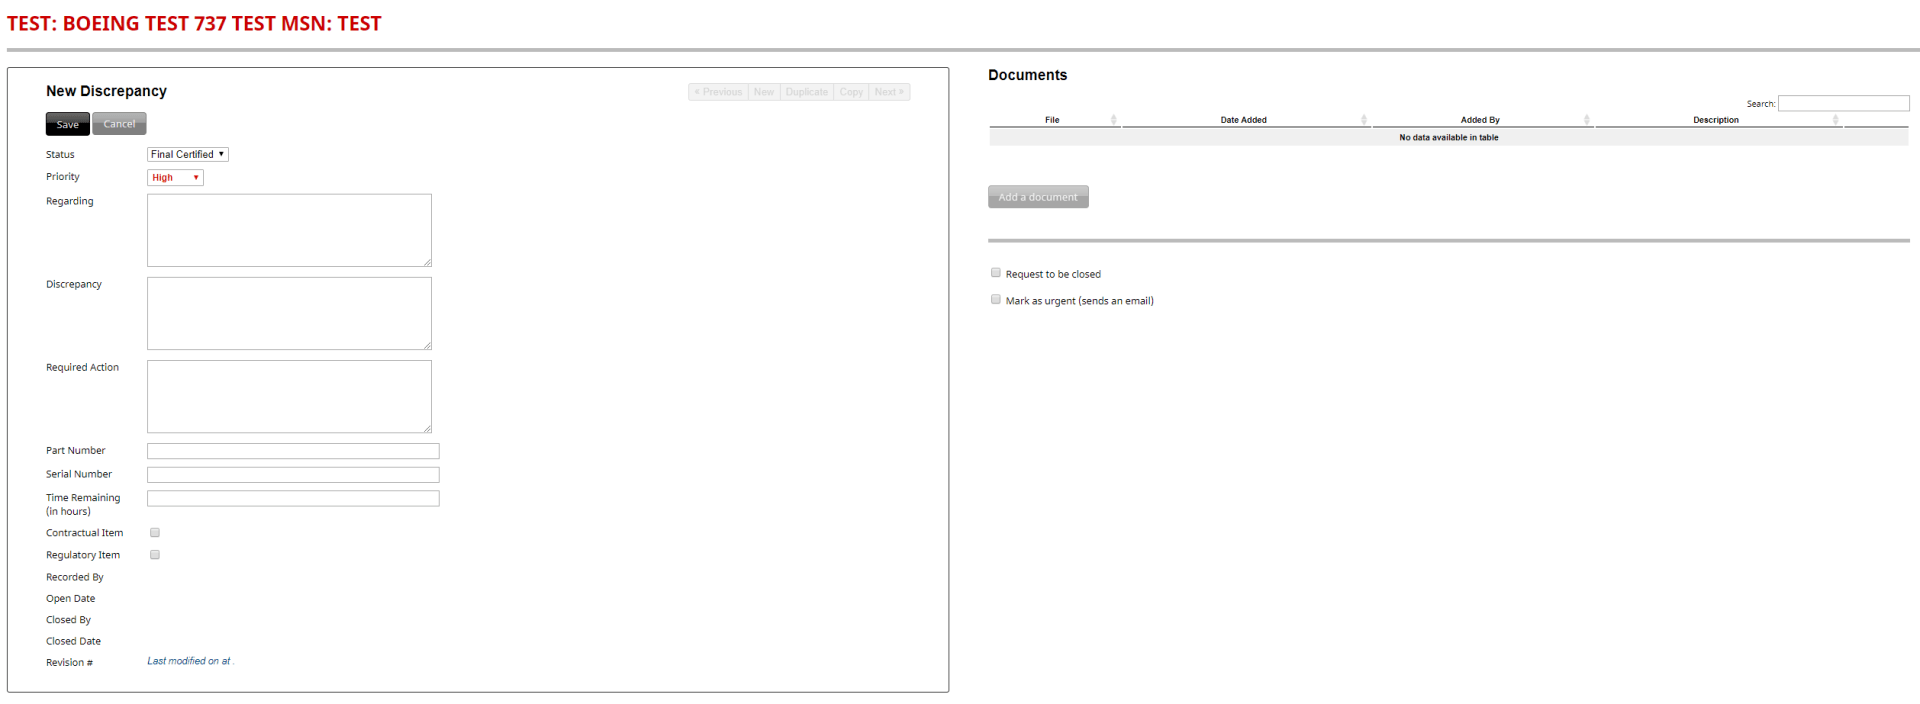The image size is (1920, 704).
Task: Enable Mark as urgent email checkbox
Action: click(995, 299)
